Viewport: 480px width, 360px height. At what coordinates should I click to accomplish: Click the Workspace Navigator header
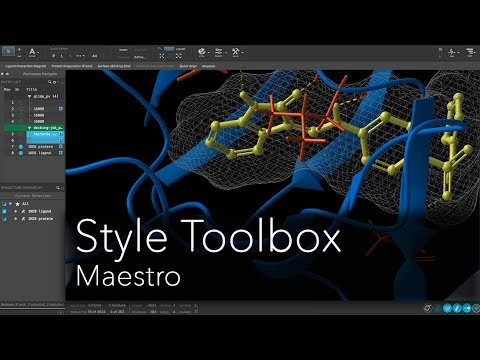point(40,74)
